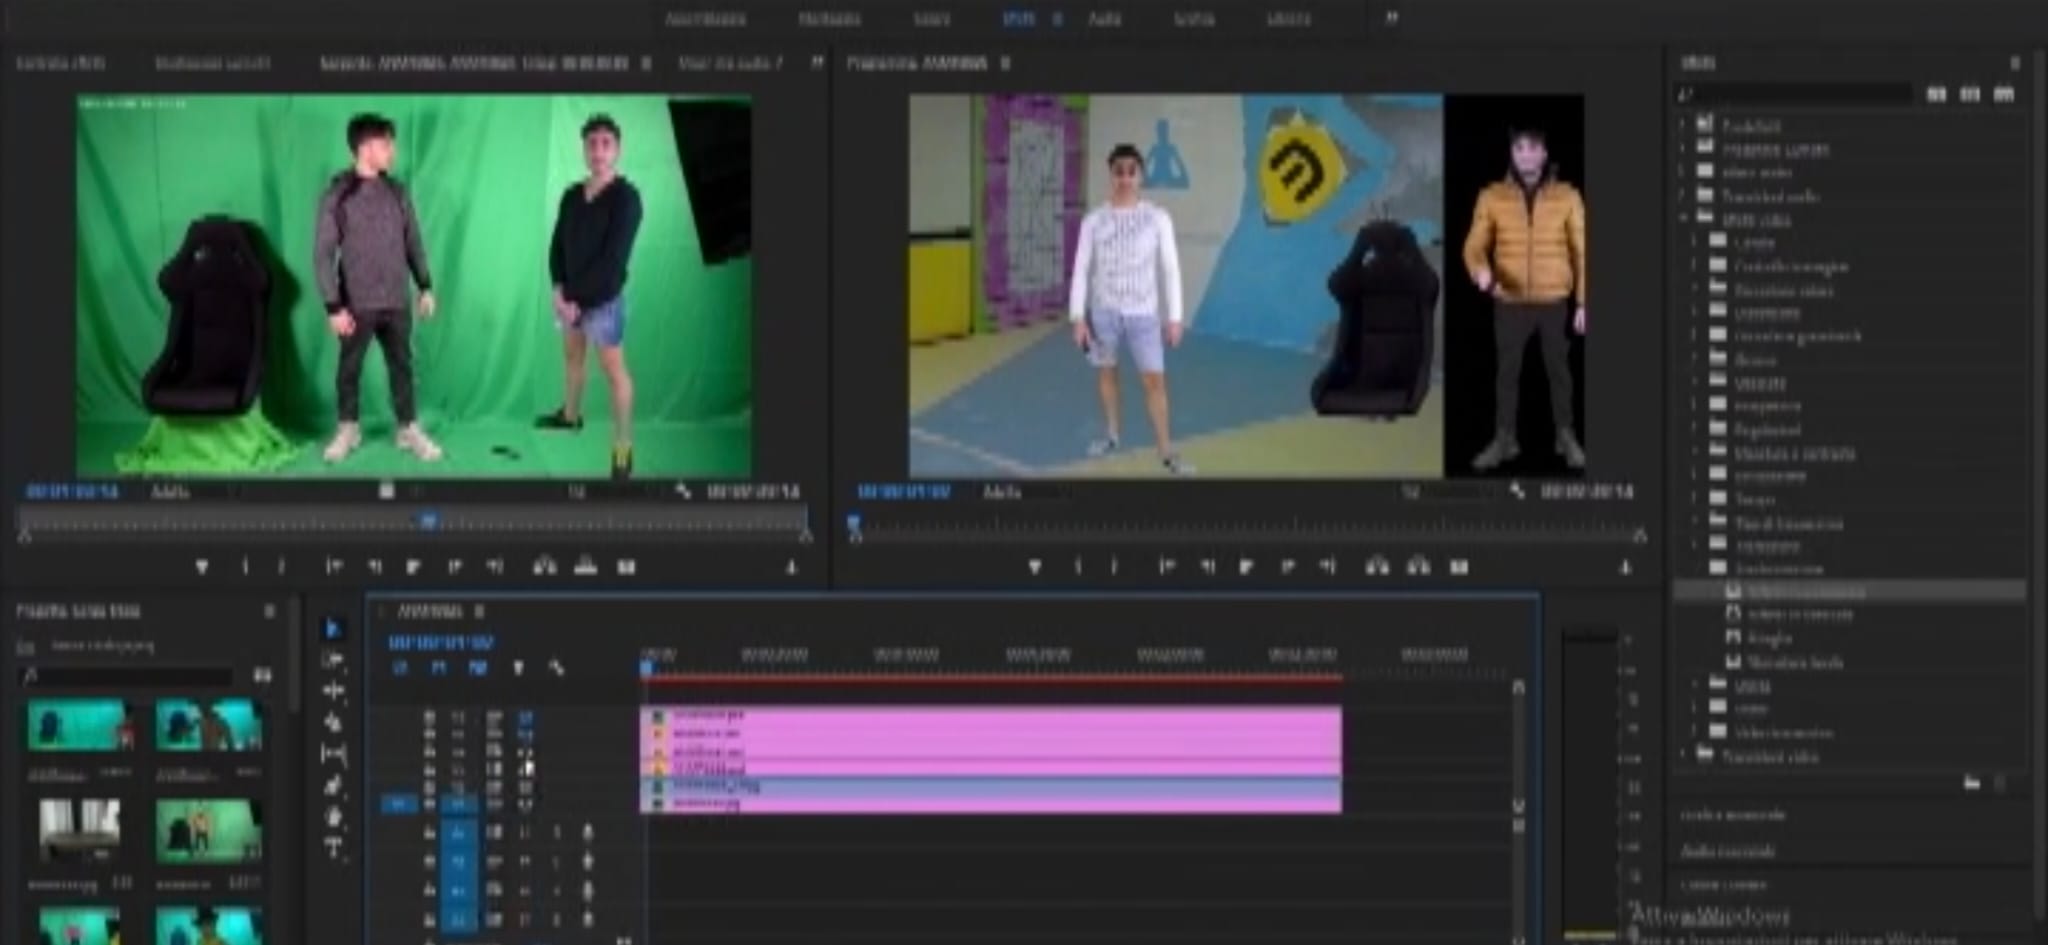Step back one frame in Program monitor
This screenshot has width=2048, height=945.
click(x=1208, y=567)
